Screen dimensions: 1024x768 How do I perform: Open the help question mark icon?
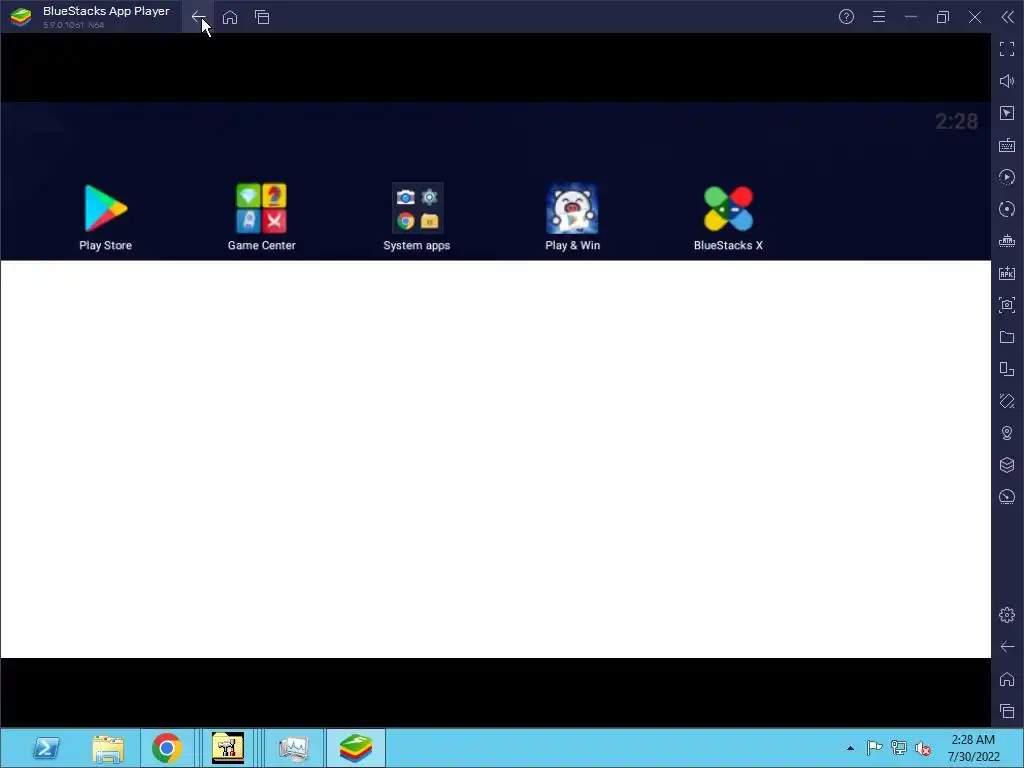click(x=846, y=17)
